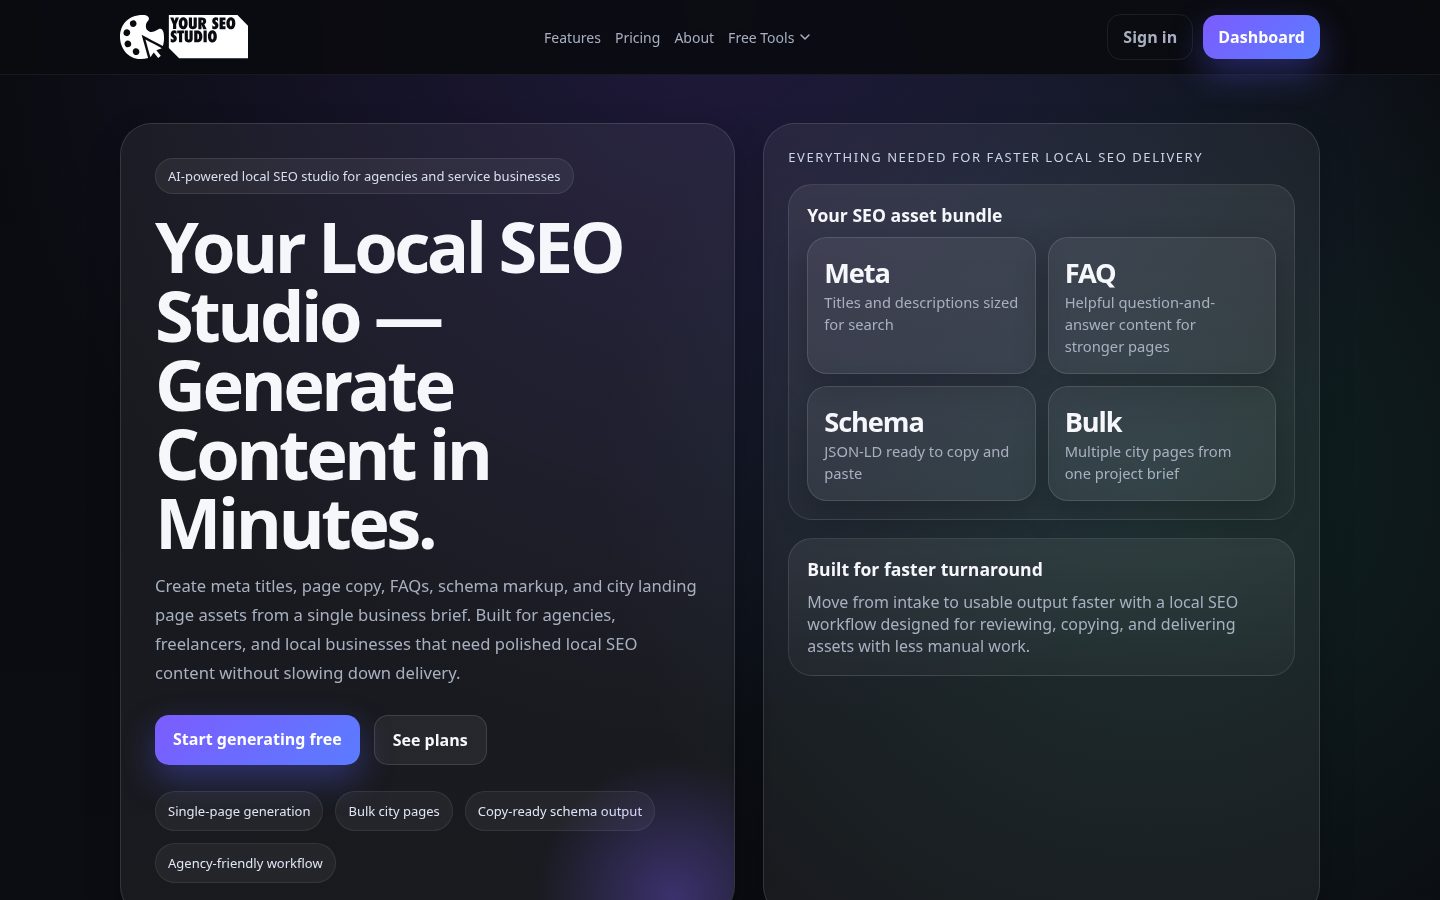The height and width of the screenshot is (900, 1440).
Task: Click the Bulk city pages tag
Action: pyautogui.click(x=394, y=811)
